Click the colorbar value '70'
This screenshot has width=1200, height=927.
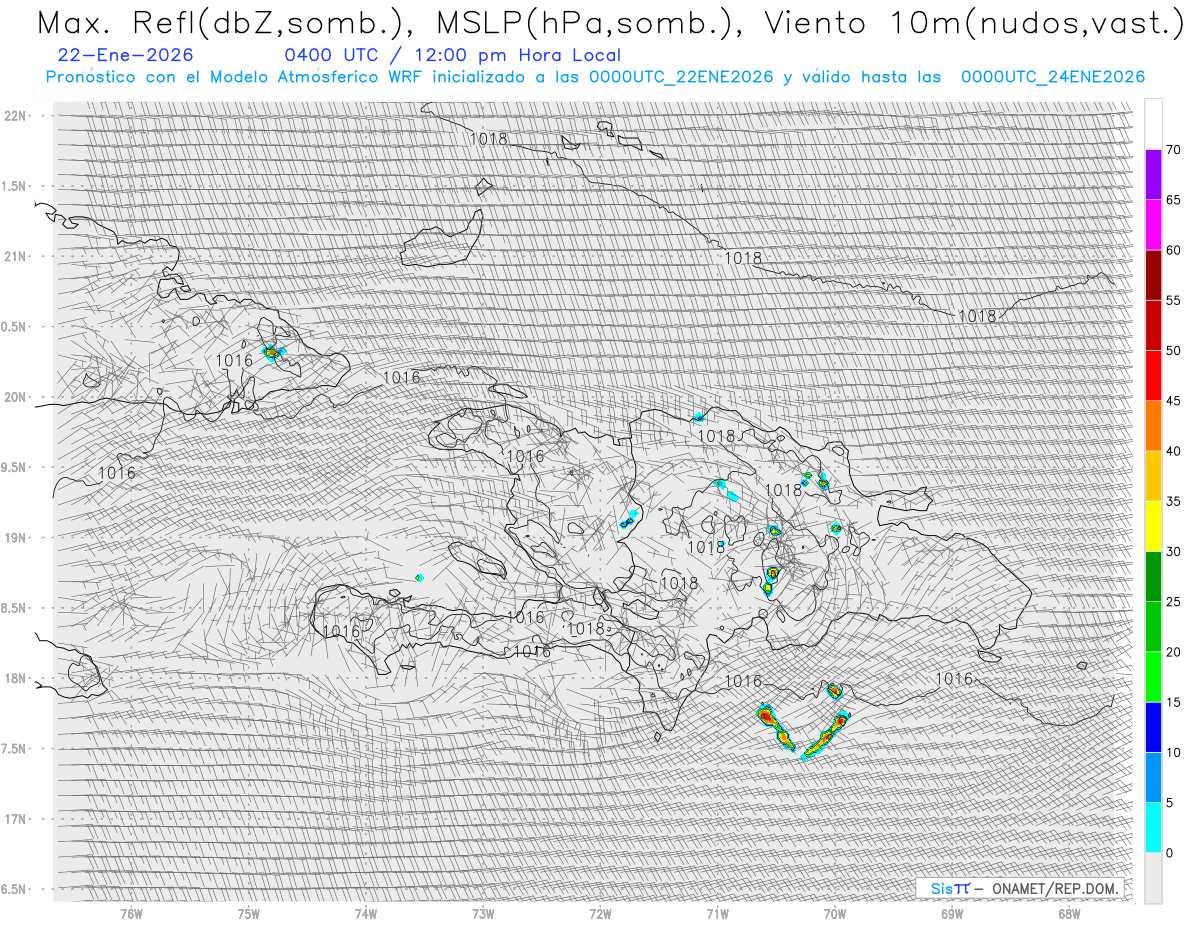tap(1173, 150)
